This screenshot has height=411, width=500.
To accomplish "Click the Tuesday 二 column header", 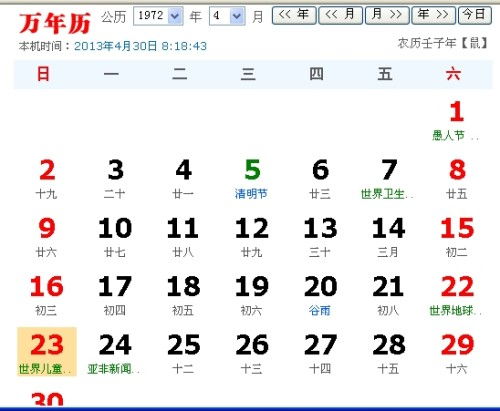I will [x=180, y=74].
